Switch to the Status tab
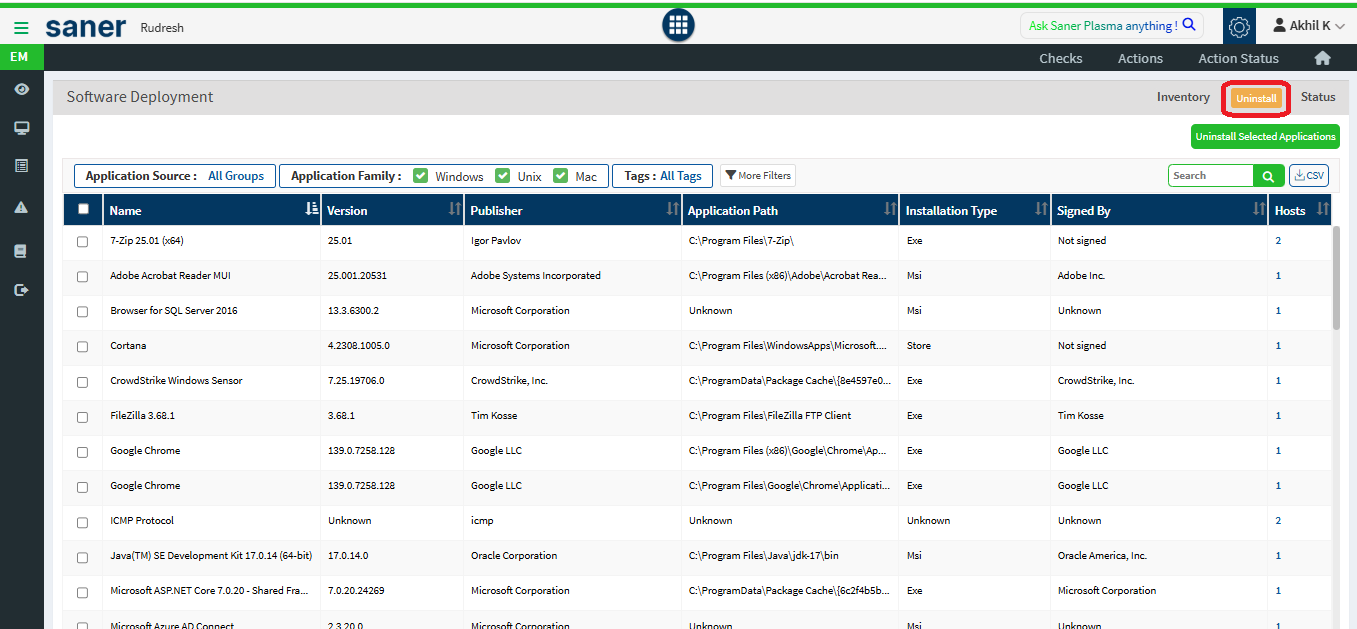 point(1318,97)
